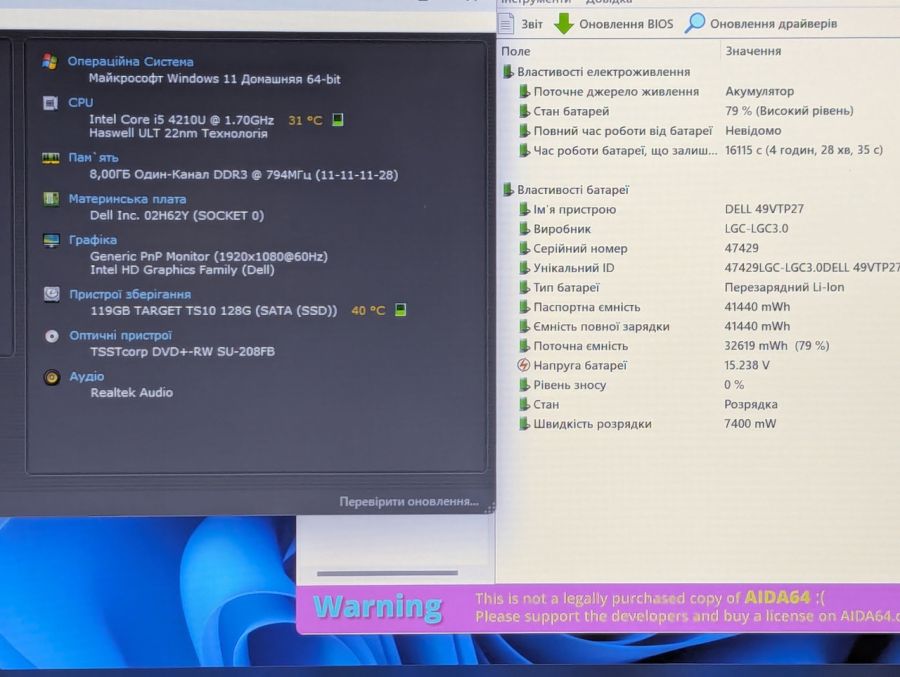This screenshot has height=677, width=900.
Task: Click icon beside Ім'я пристрою
Action: pyautogui.click(x=524, y=209)
